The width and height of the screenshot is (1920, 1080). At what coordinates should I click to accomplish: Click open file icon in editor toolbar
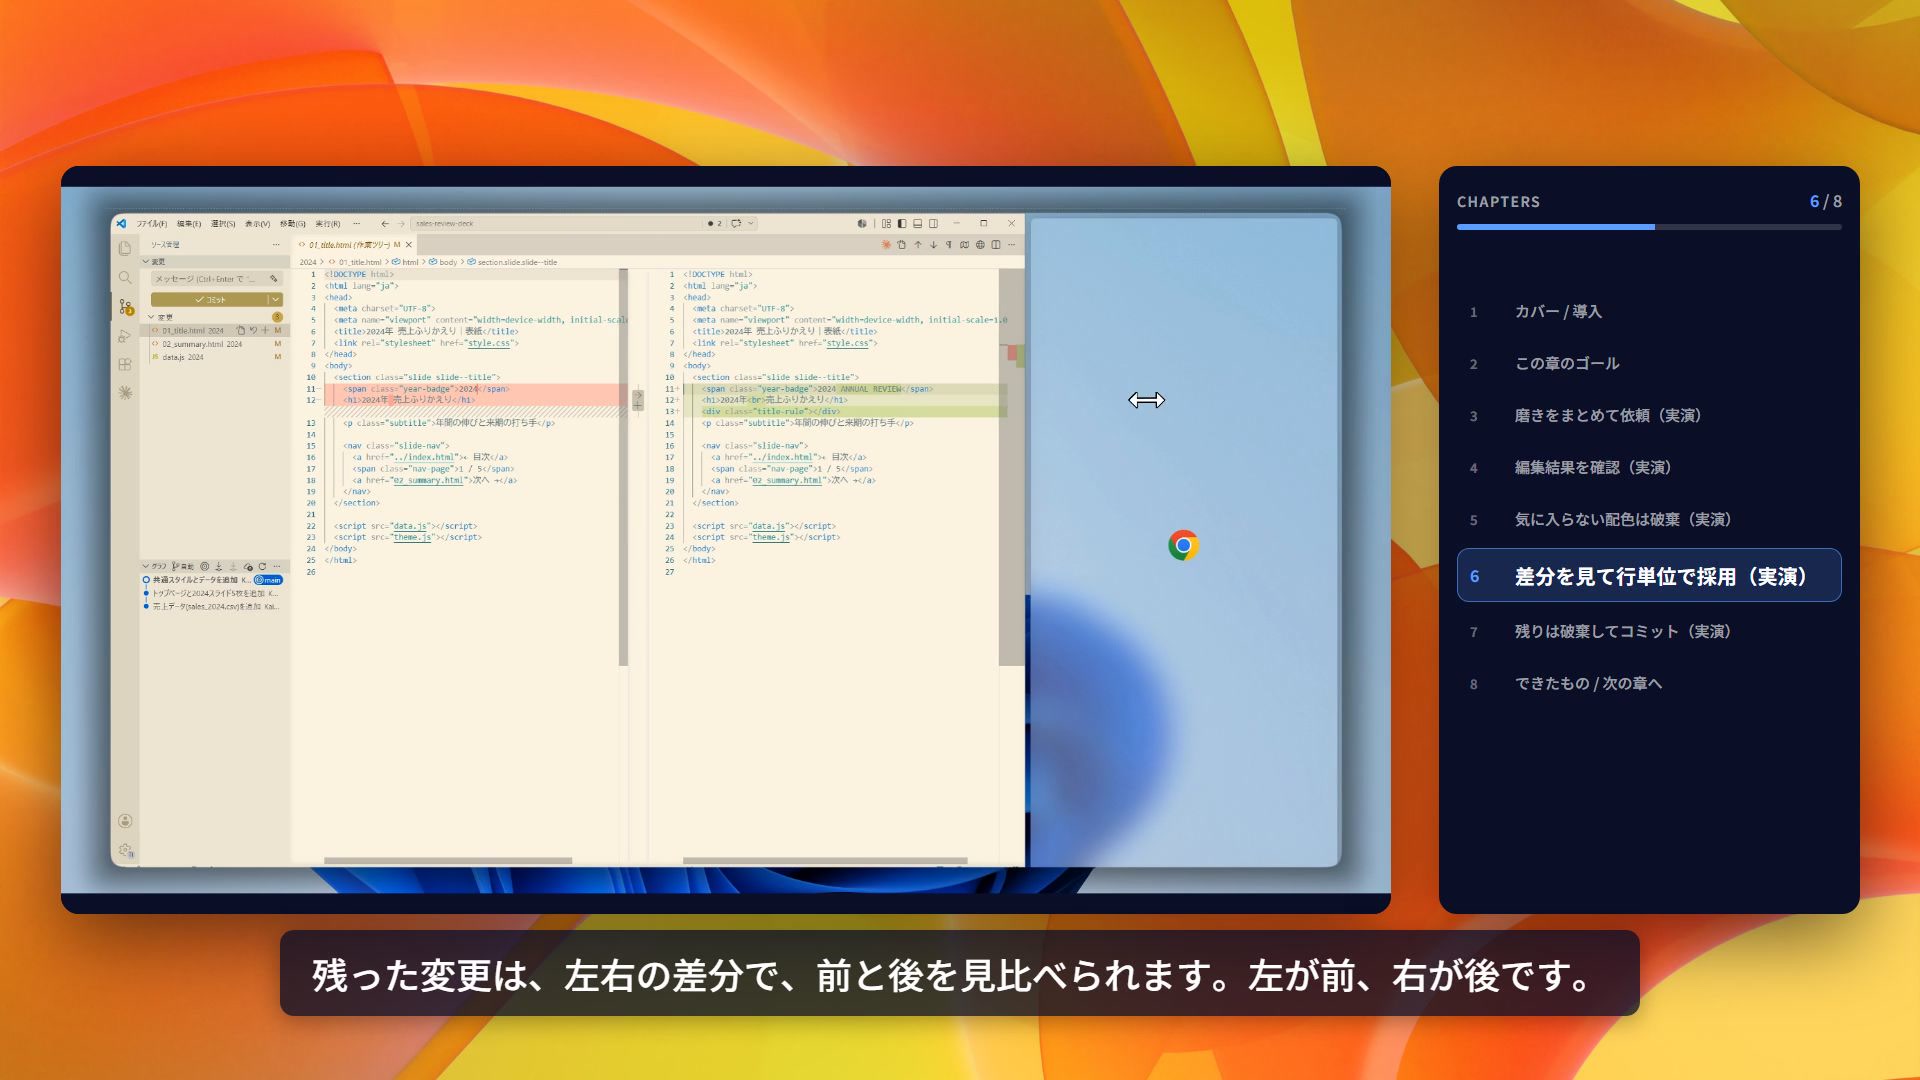(901, 244)
